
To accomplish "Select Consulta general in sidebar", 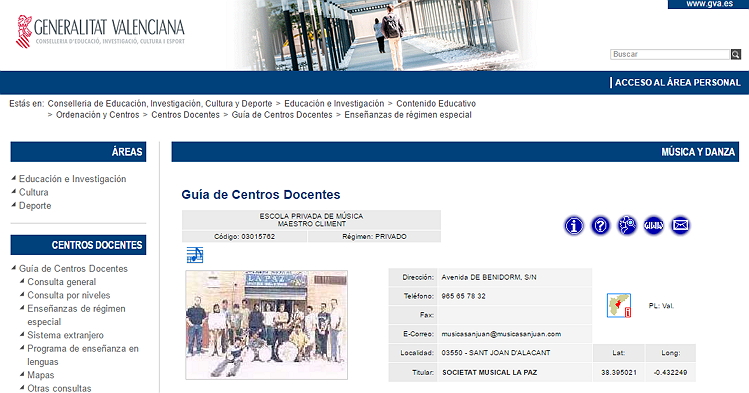I will point(62,282).
